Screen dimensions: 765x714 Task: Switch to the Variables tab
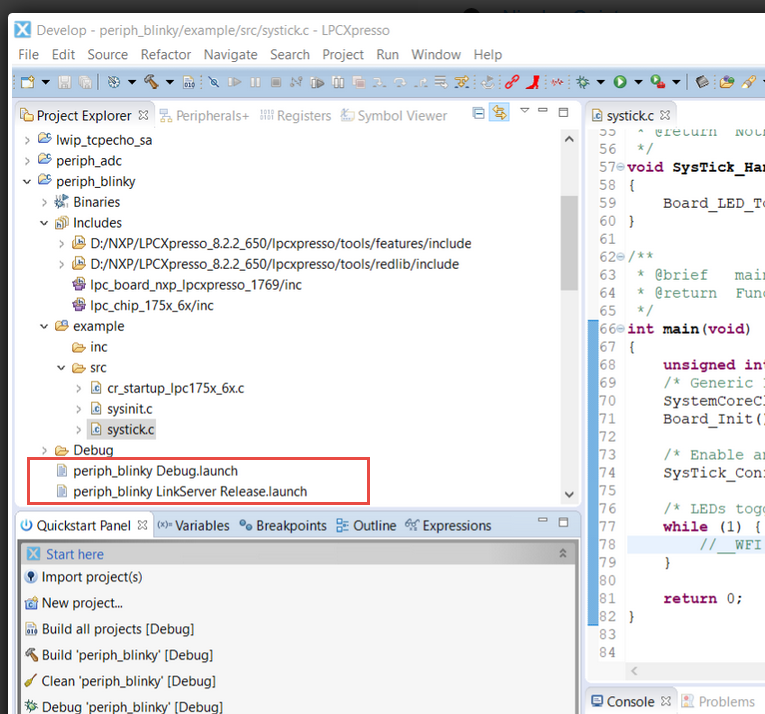193,526
